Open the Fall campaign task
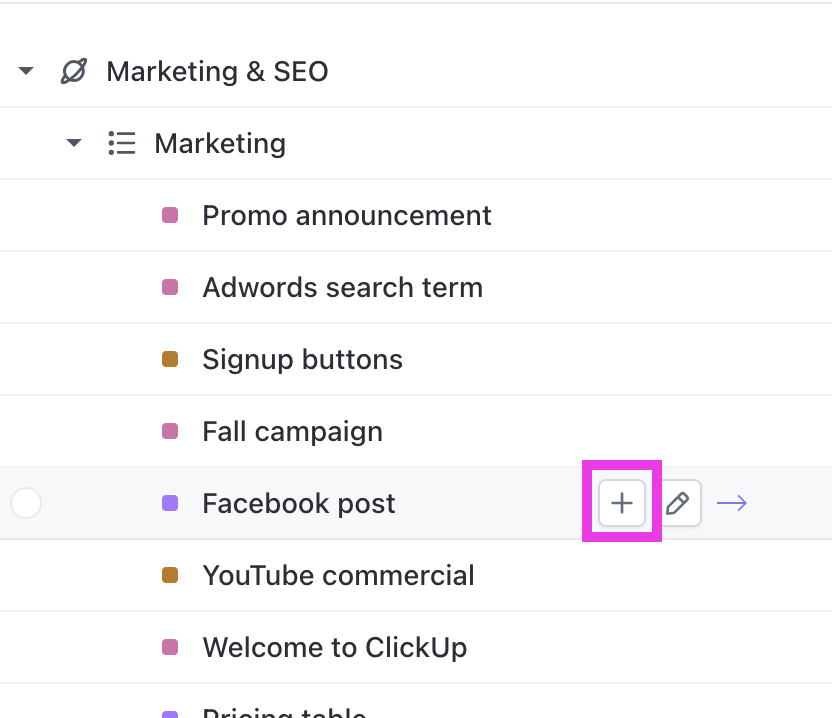Image resolution: width=832 pixels, height=718 pixels. pyautogui.click(x=292, y=431)
